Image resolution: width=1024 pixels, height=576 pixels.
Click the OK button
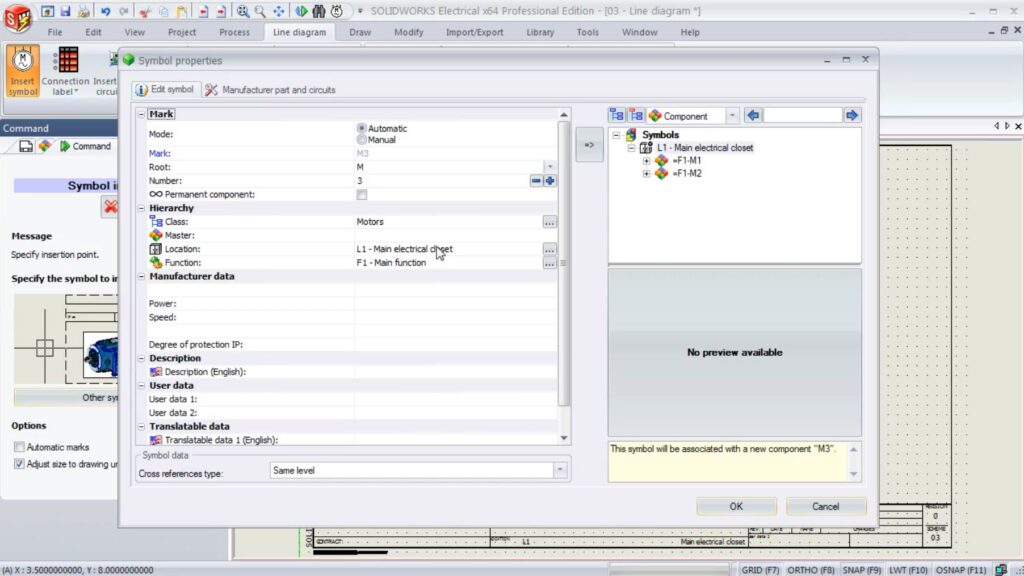[736, 507]
